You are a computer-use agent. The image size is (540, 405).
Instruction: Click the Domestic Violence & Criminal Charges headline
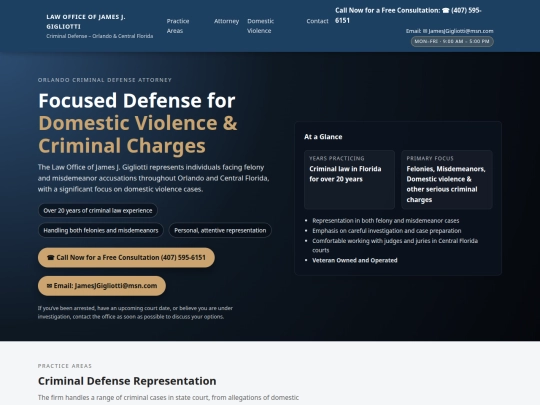pos(138,134)
